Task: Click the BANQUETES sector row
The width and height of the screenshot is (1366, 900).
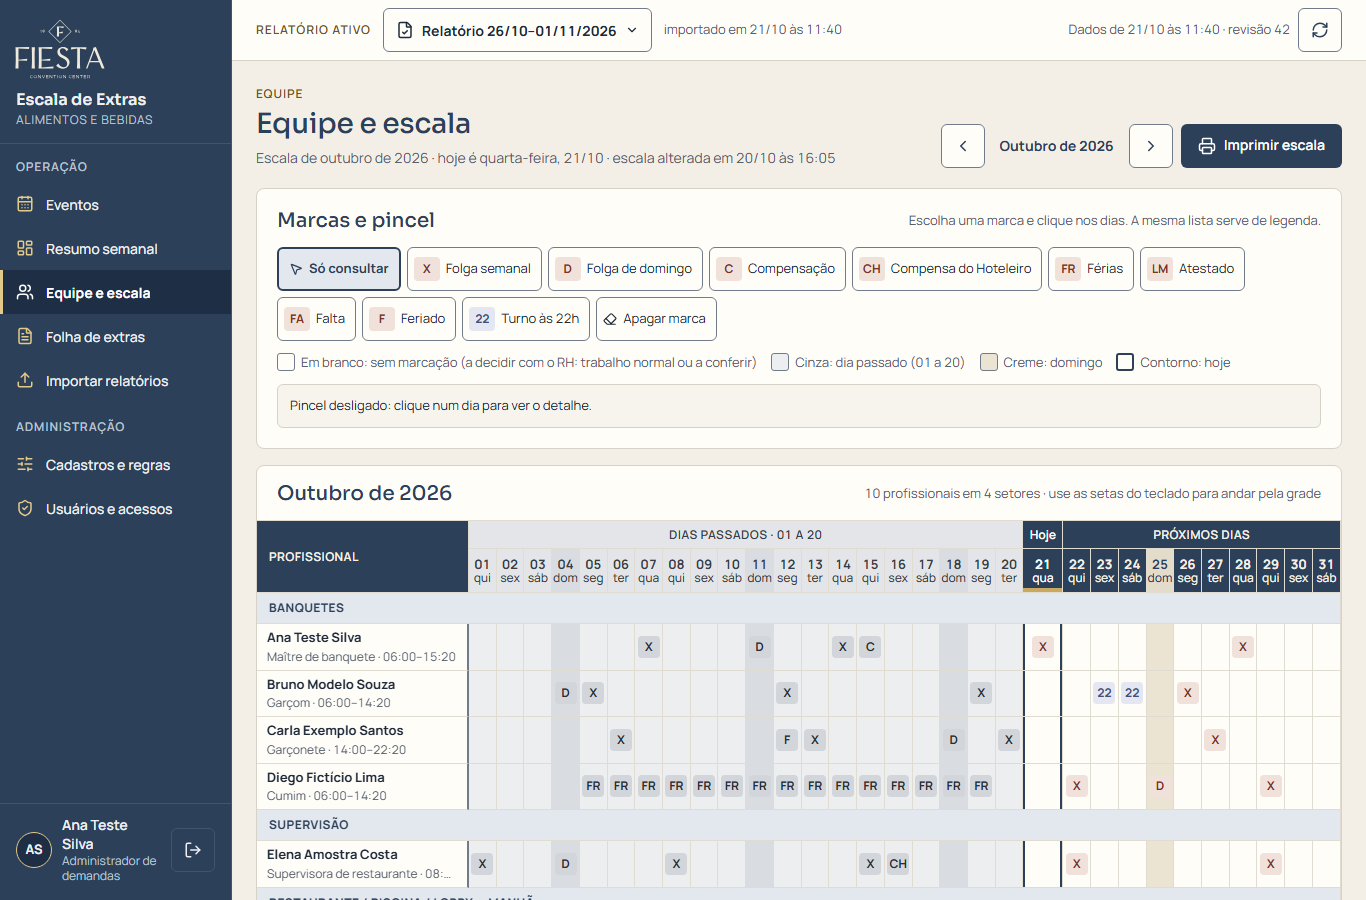Action: (x=798, y=608)
